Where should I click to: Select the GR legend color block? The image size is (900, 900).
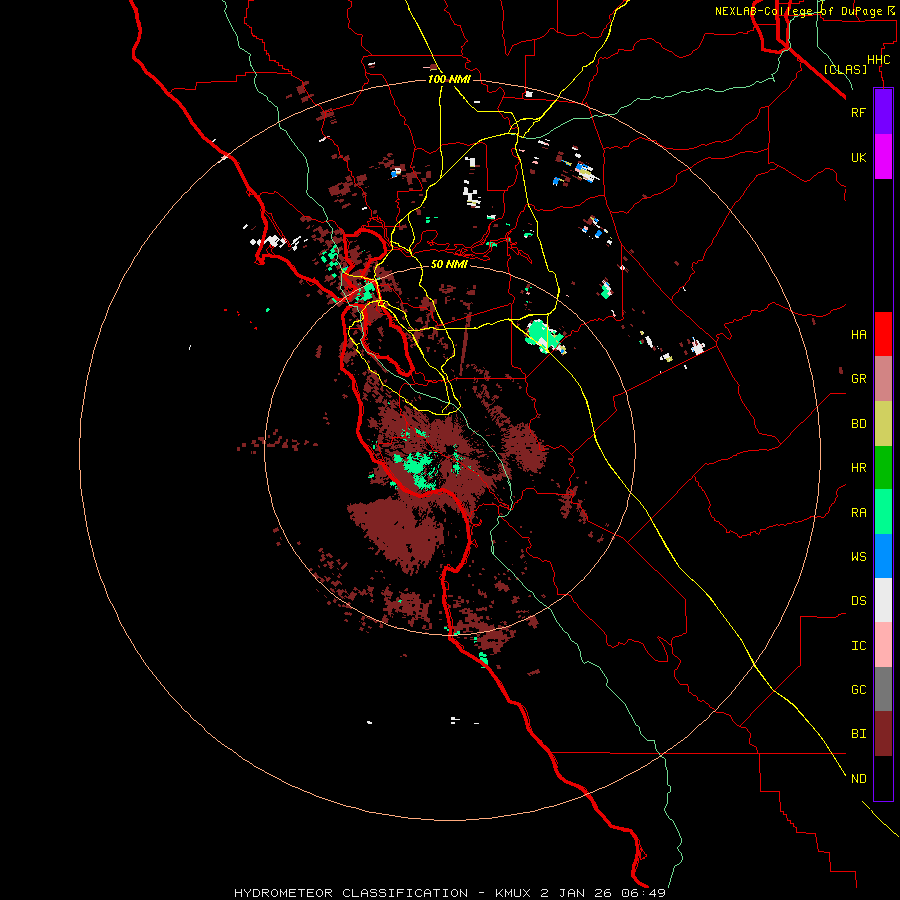(883, 379)
